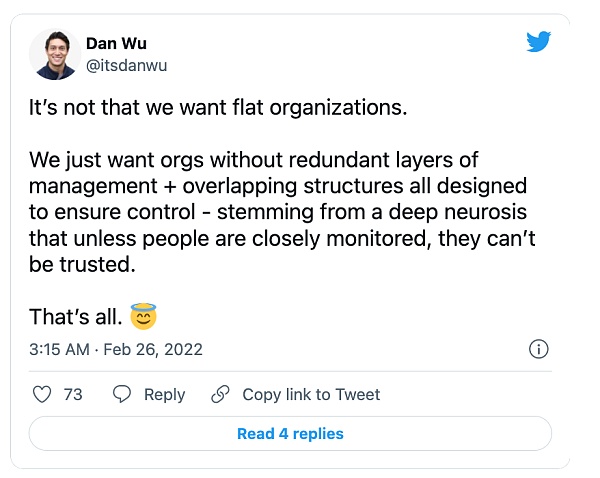
Task: Select Copy link to Tweet text
Action: (311, 395)
